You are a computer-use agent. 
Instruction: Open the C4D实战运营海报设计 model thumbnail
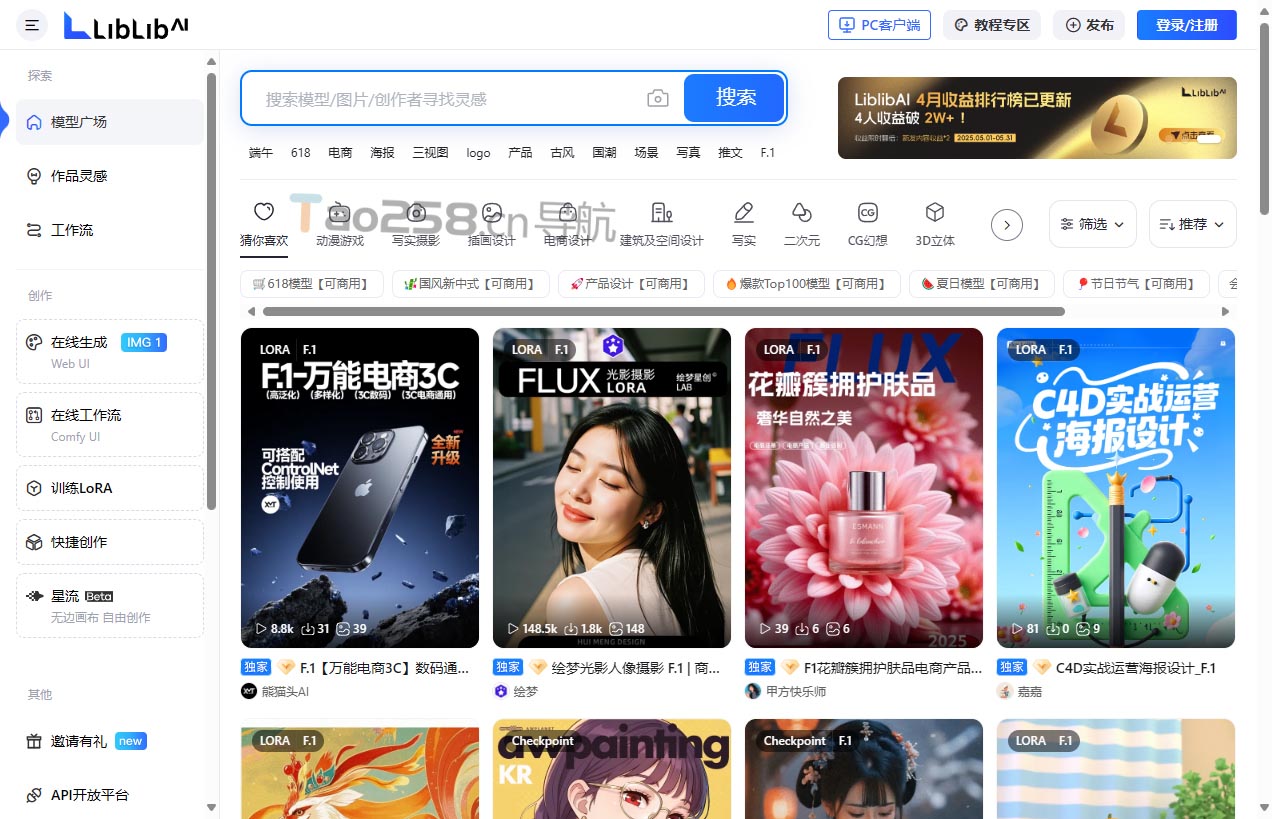(1116, 488)
